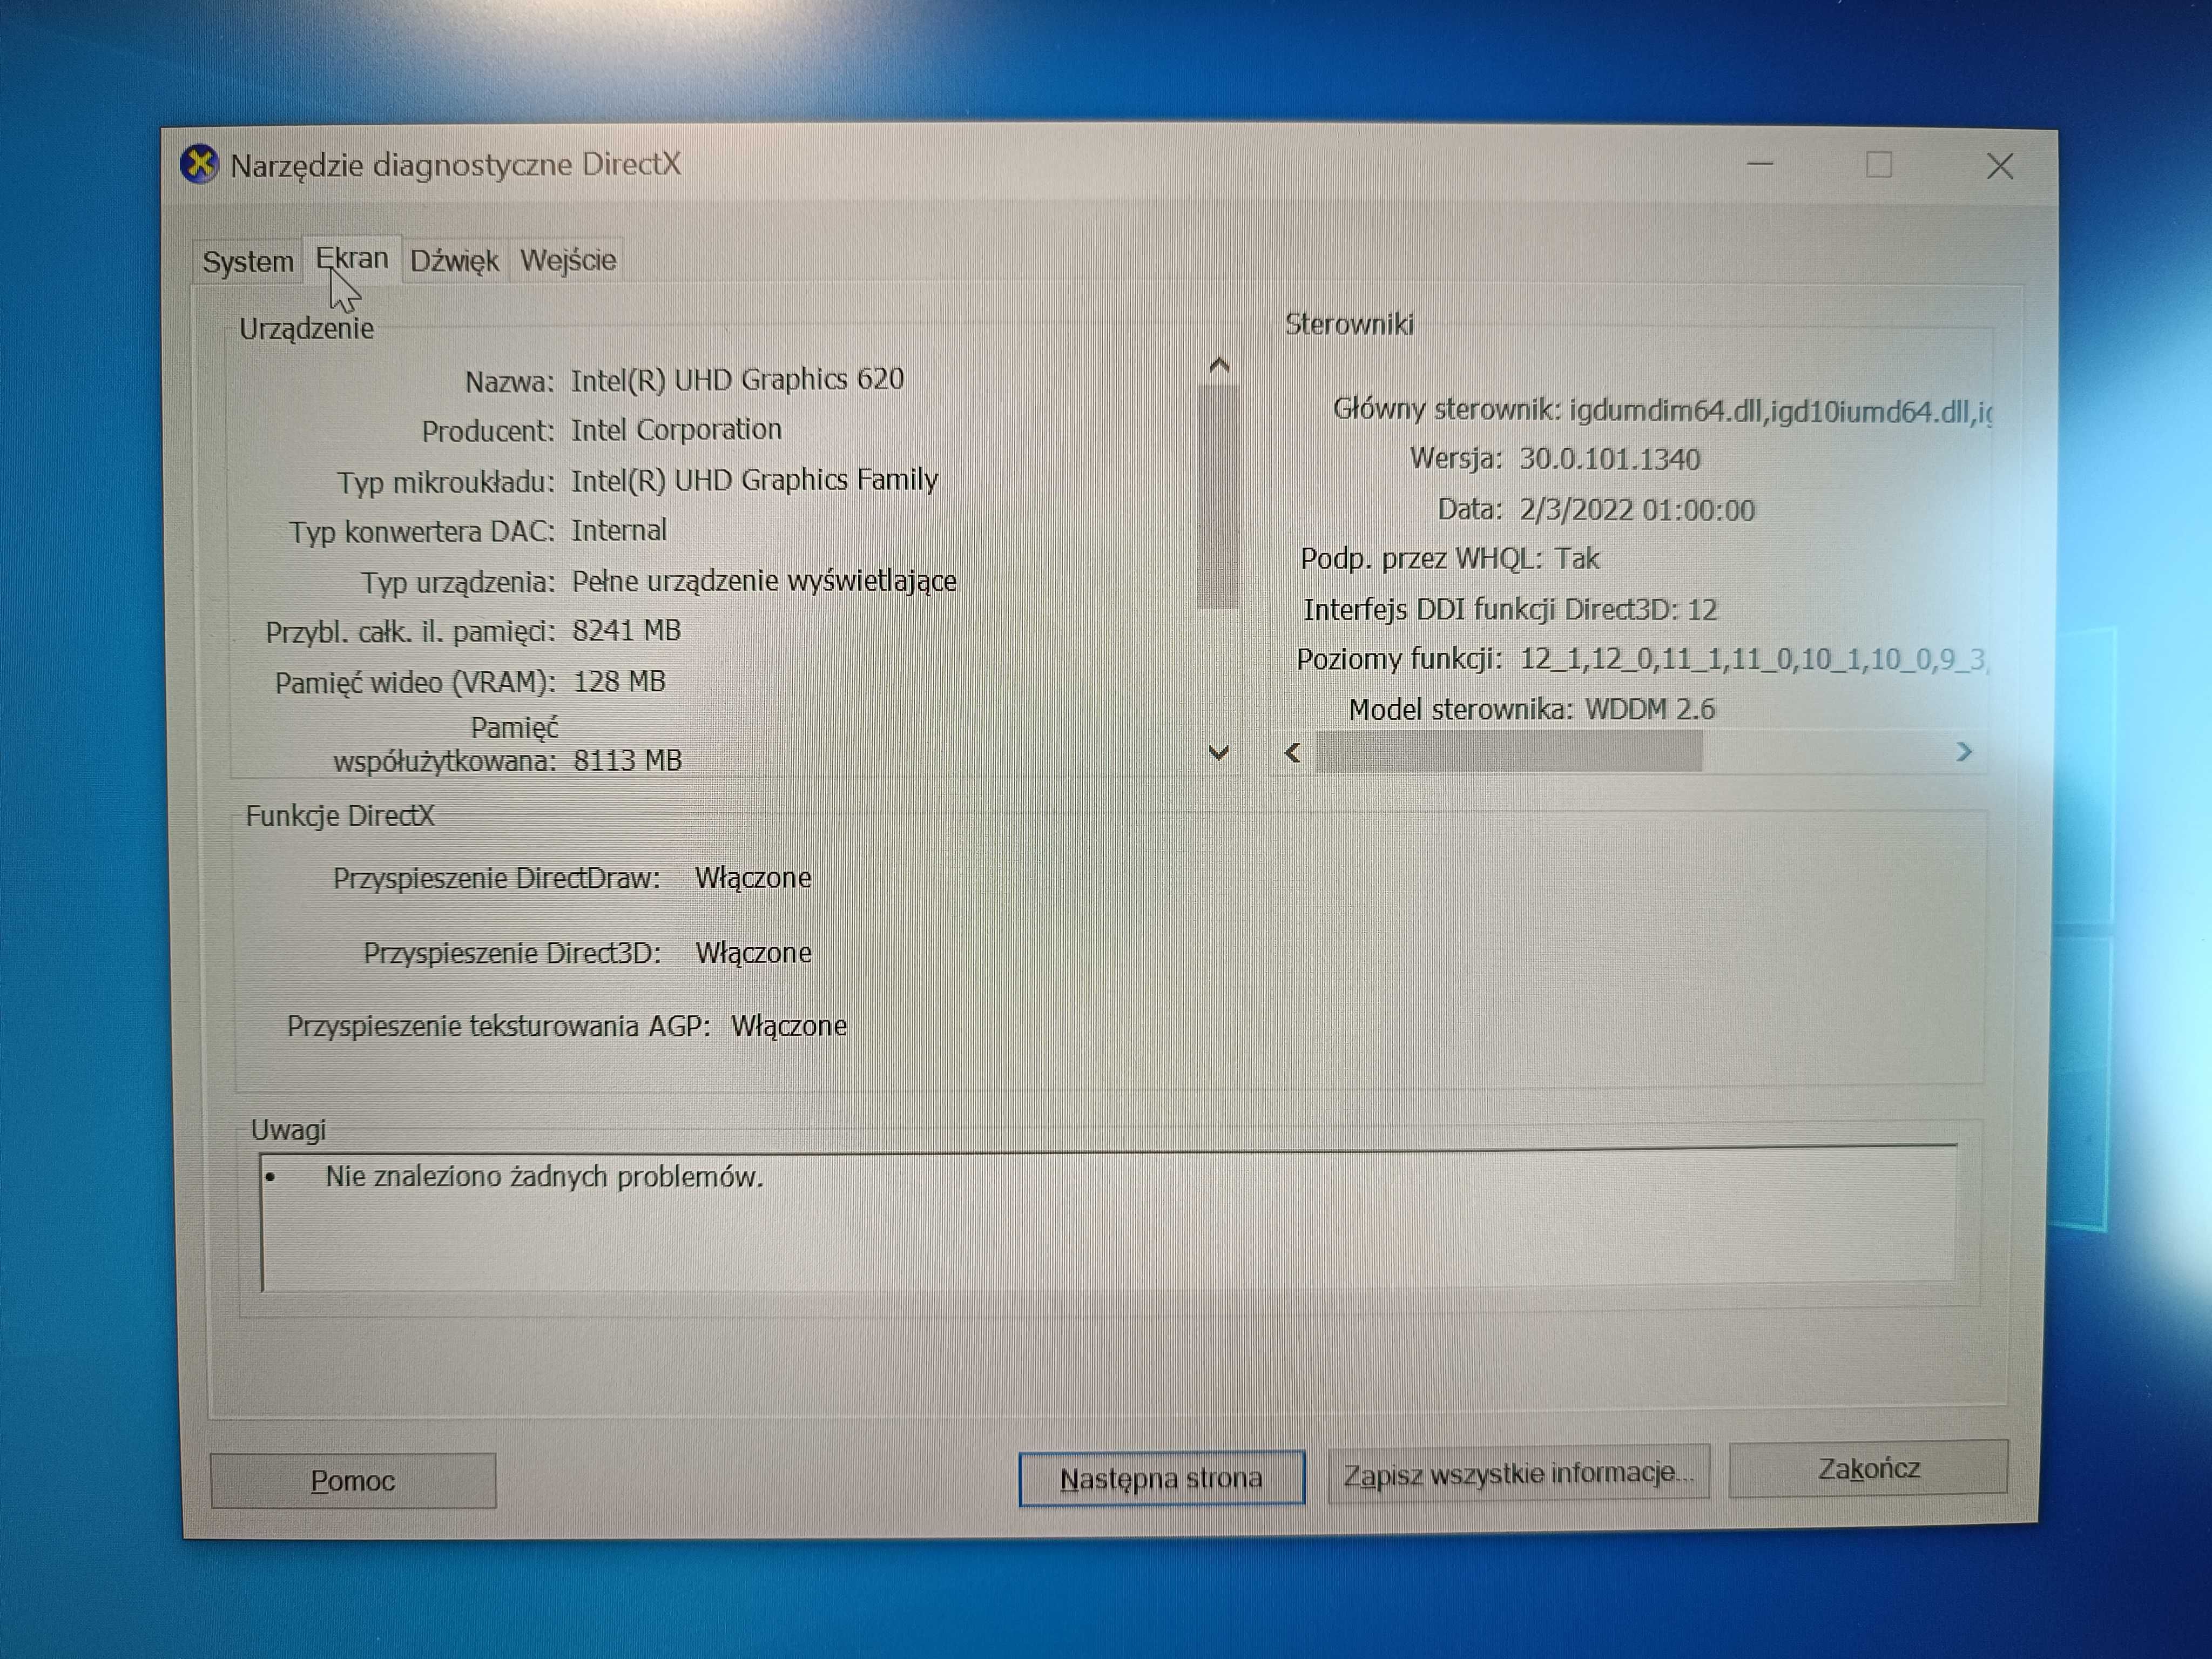
Task: Click the Direct3D acceleration value Włączone
Action: (753, 953)
